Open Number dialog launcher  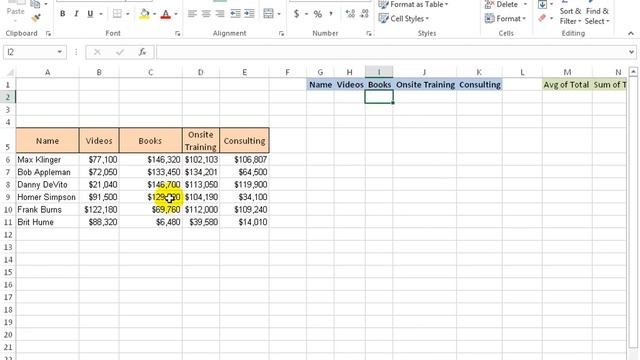[x=369, y=34]
